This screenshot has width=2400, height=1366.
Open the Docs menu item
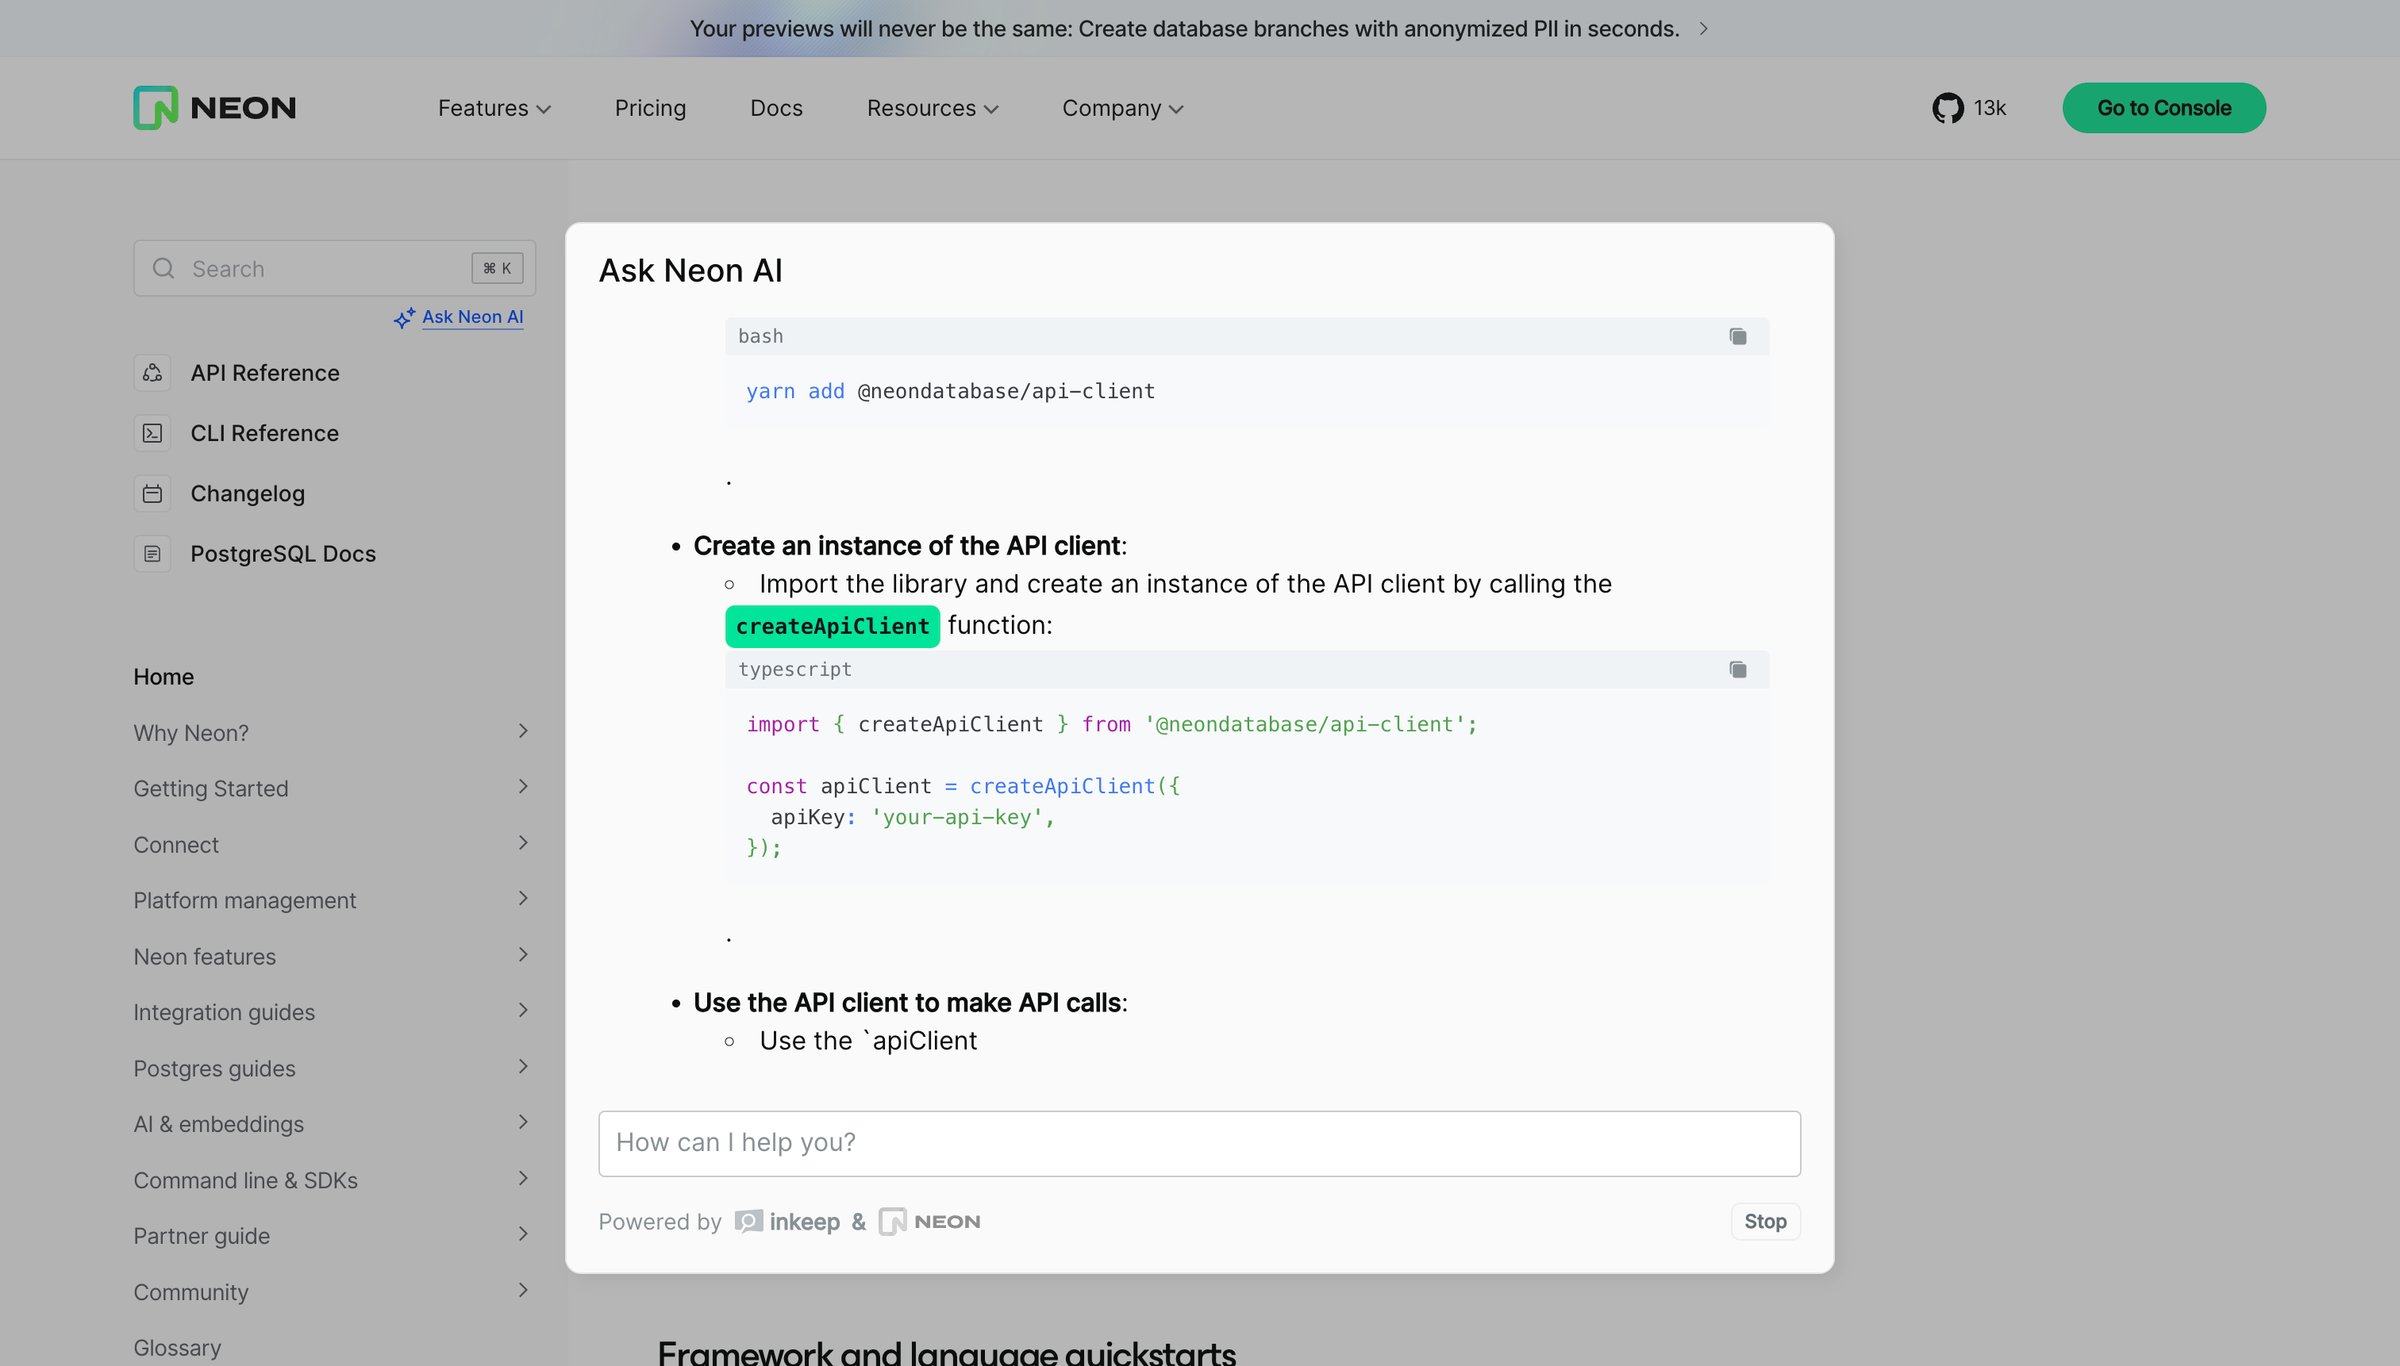pyautogui.click(x=776, y=108)
